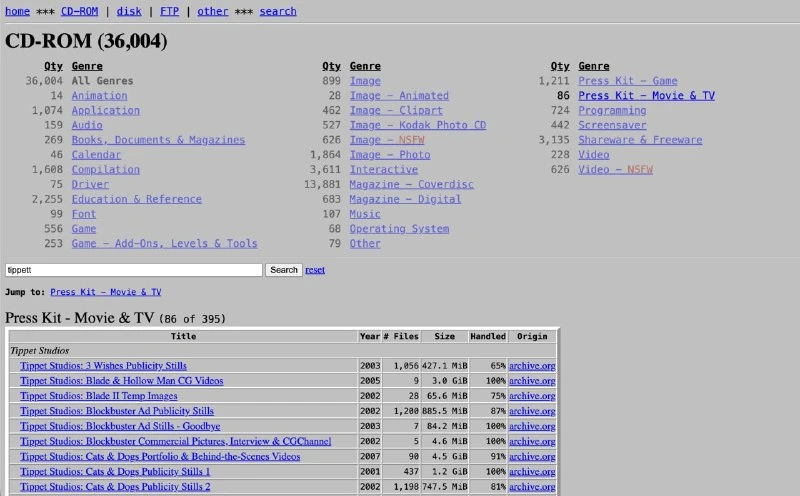Open Game - Add-Ons, Levels & Tools genre
800x496 pixels.
pyautogui.click(x=164, y=243)
